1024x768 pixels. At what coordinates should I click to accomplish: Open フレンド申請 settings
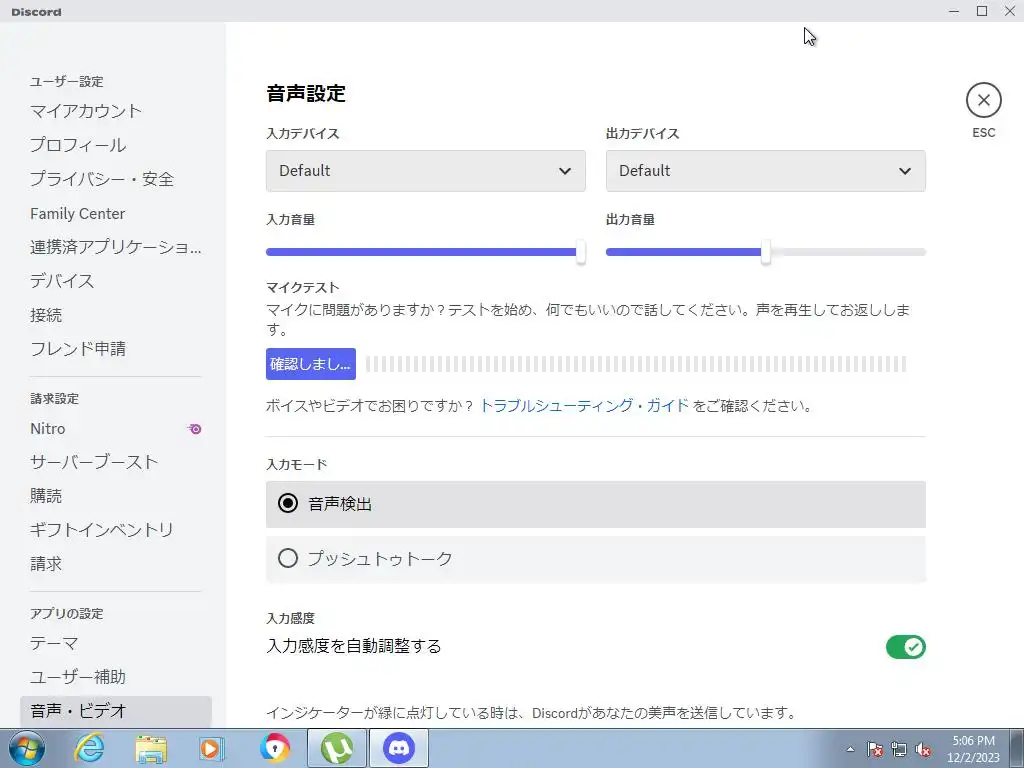[x=116, y=349]
